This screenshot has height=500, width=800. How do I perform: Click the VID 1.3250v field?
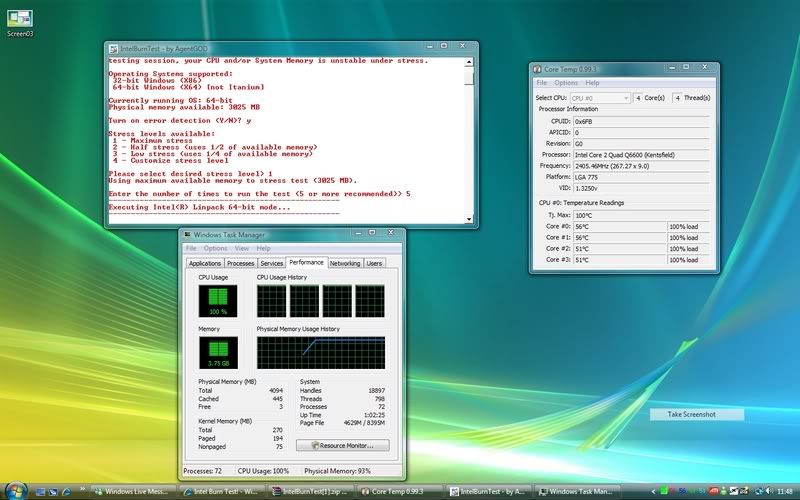pos(641,188)
